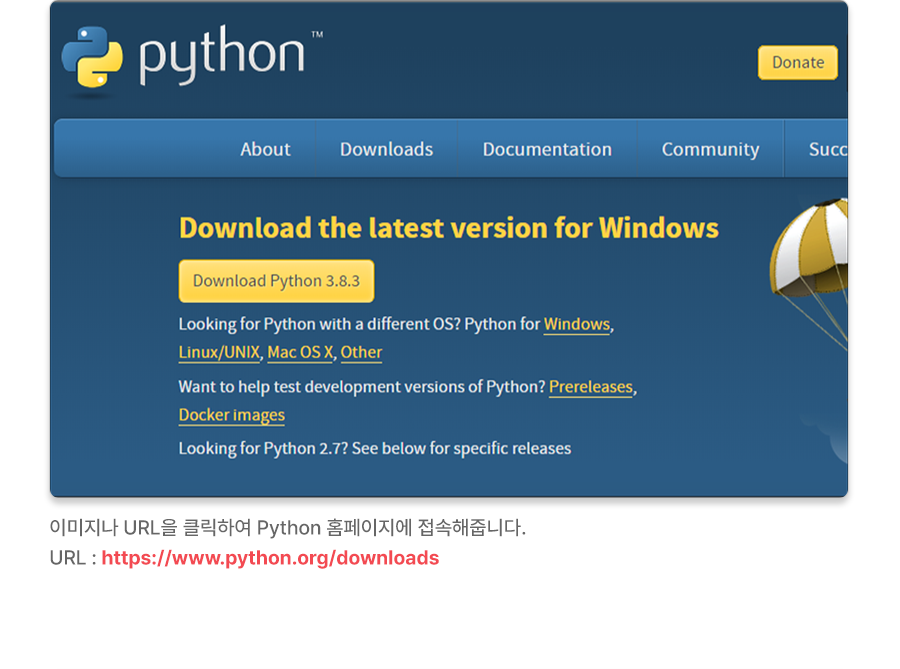
Task: Open the Linux/UNIX download link
Action: 220,353
